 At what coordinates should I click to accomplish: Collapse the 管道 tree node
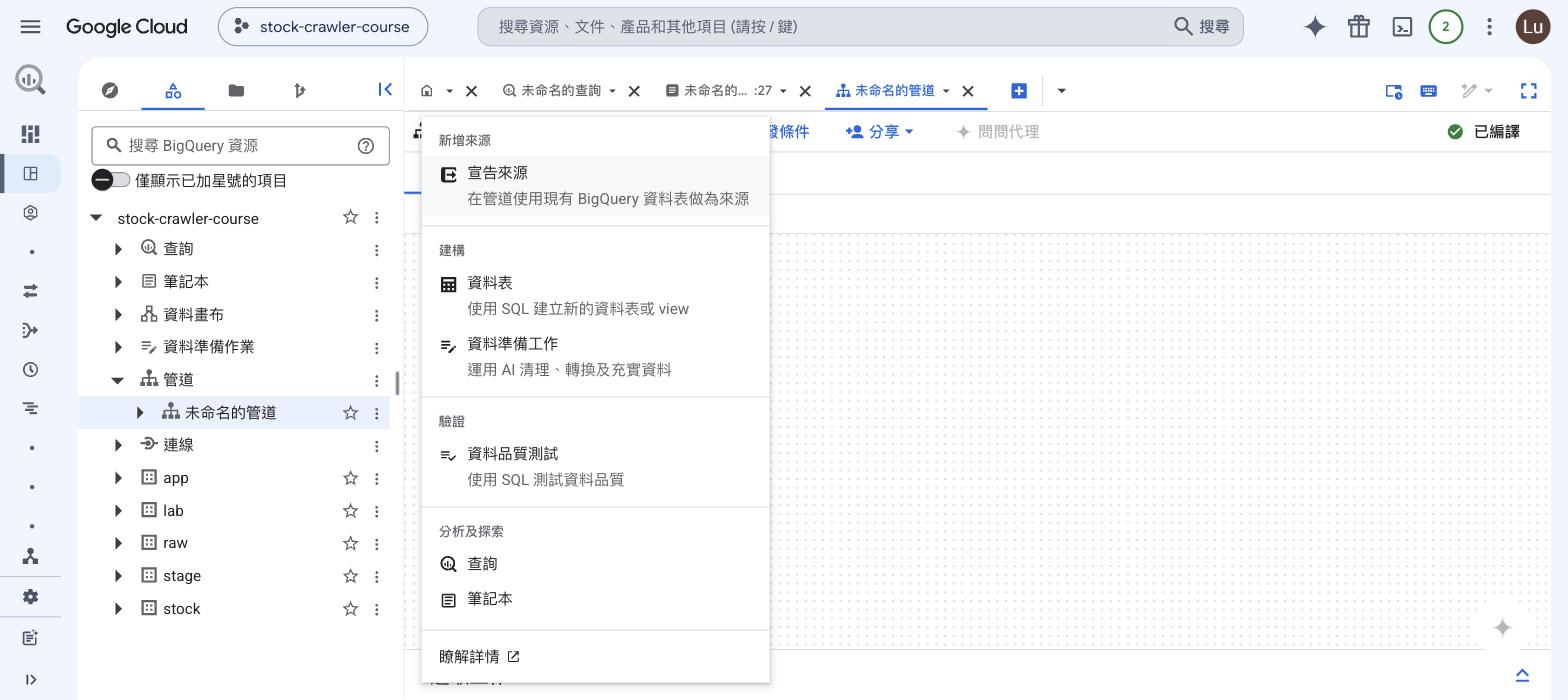coord(118,380)
